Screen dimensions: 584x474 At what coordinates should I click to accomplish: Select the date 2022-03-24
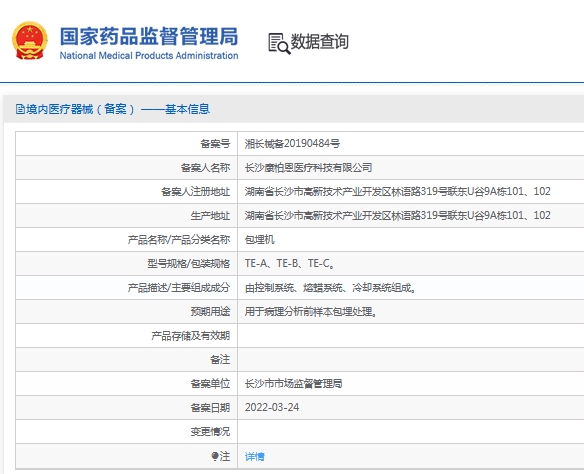pyautogui.click(x=272, y=407)
